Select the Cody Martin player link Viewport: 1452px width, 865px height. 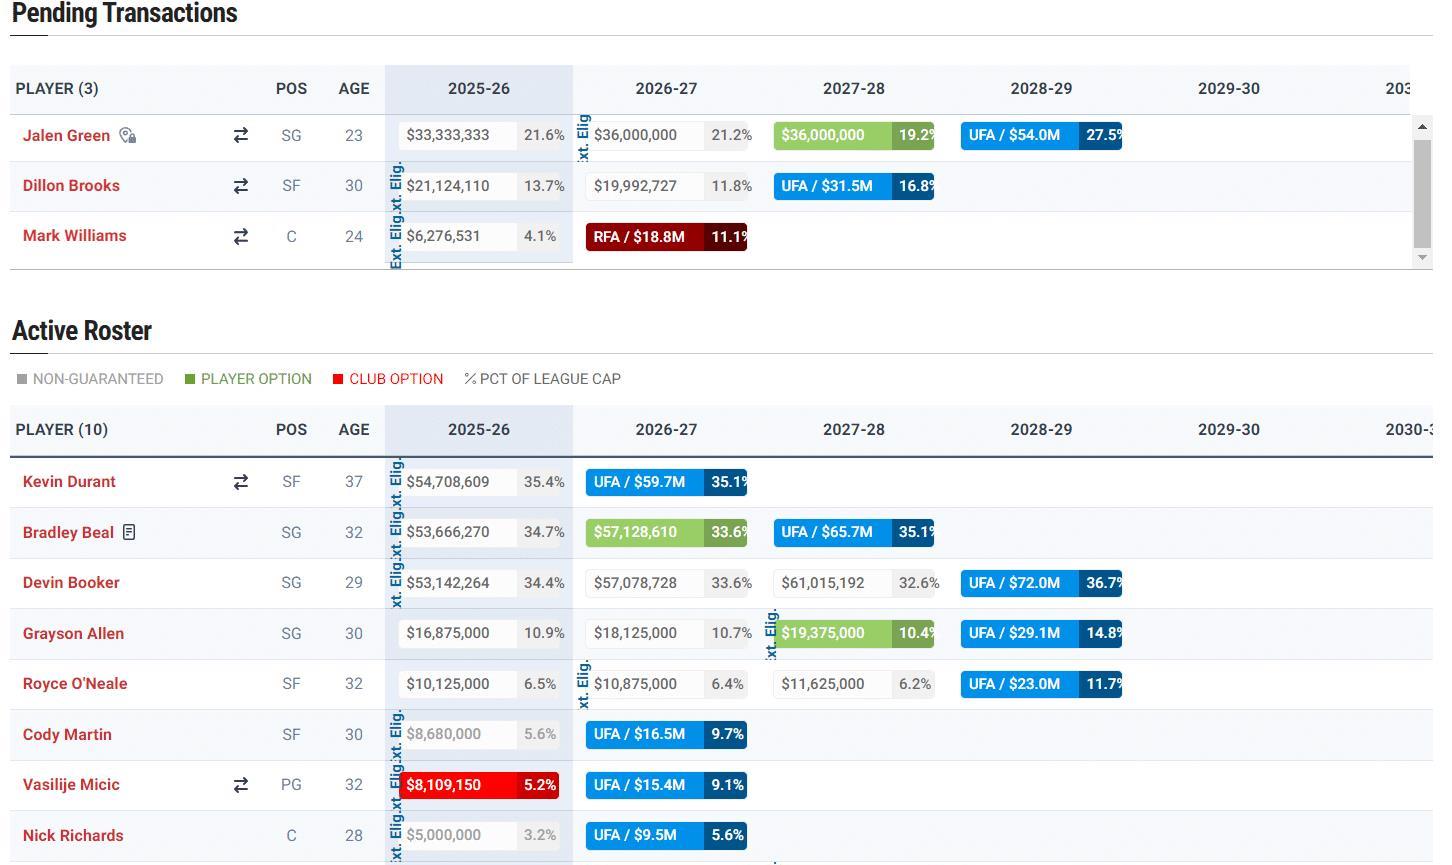(67, 734)
